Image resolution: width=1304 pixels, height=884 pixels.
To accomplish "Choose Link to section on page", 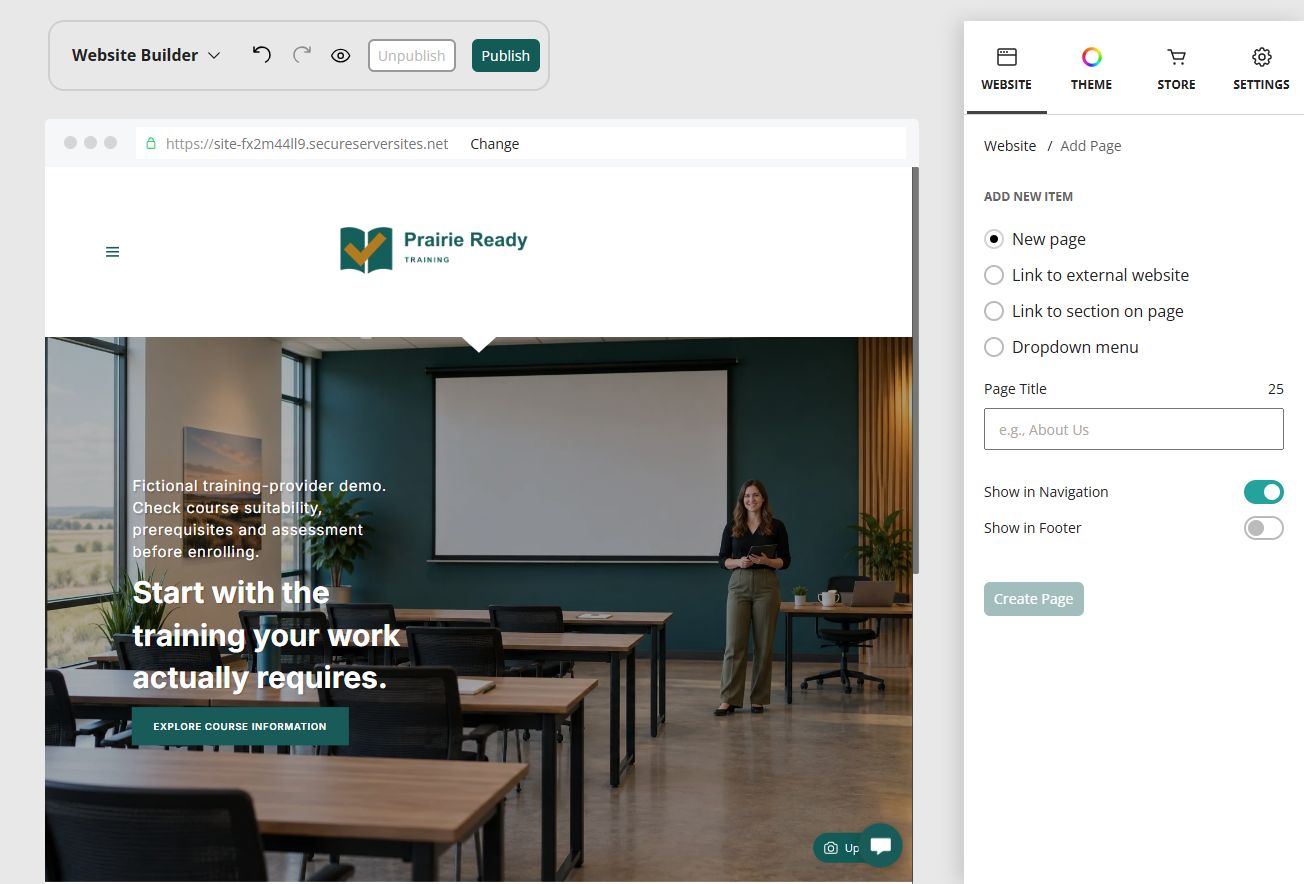I will [x=994, y=311].
